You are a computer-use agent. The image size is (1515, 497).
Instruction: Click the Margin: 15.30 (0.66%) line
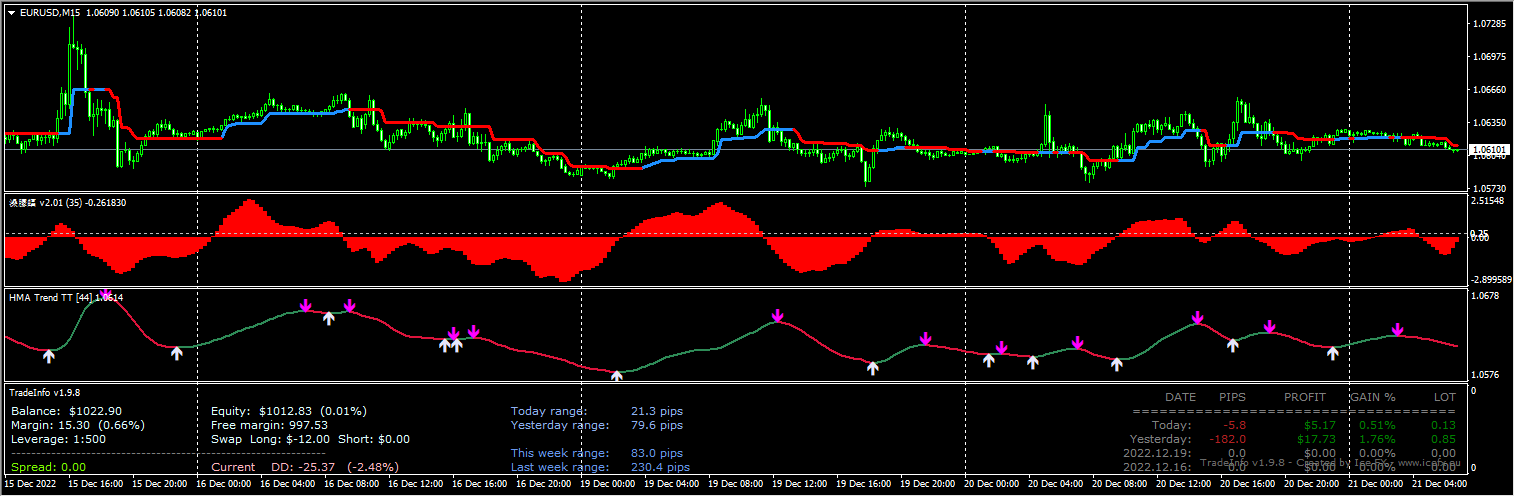[x=78, y=425]
